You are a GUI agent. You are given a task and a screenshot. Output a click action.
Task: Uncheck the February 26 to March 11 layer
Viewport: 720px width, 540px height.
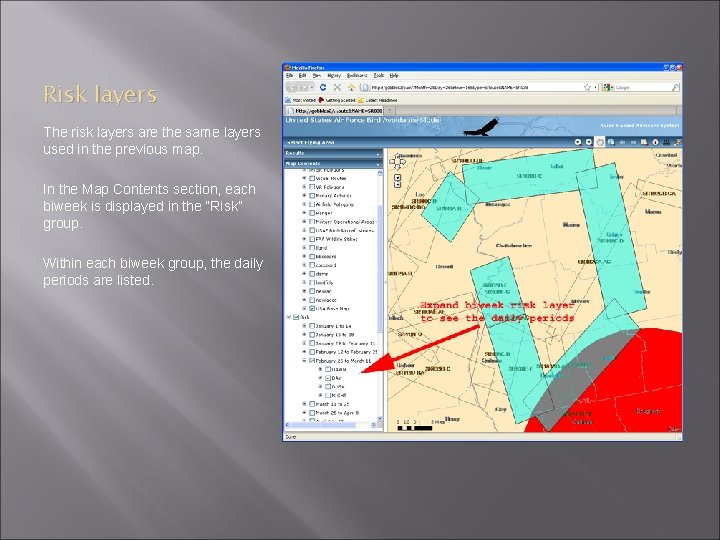(x=312, y=361)
